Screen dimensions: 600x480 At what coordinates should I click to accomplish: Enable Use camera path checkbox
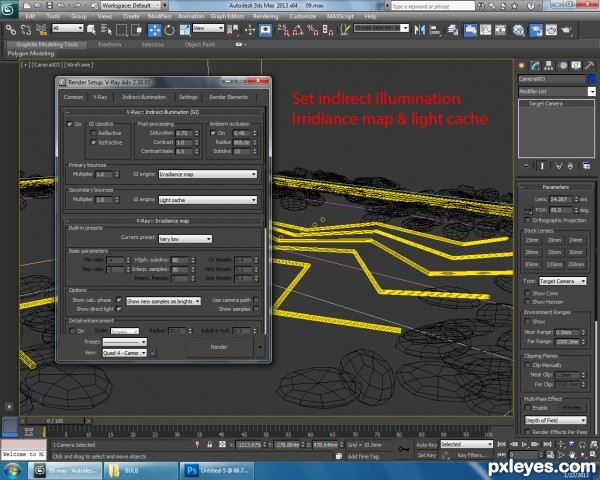[x=256, y=300]
